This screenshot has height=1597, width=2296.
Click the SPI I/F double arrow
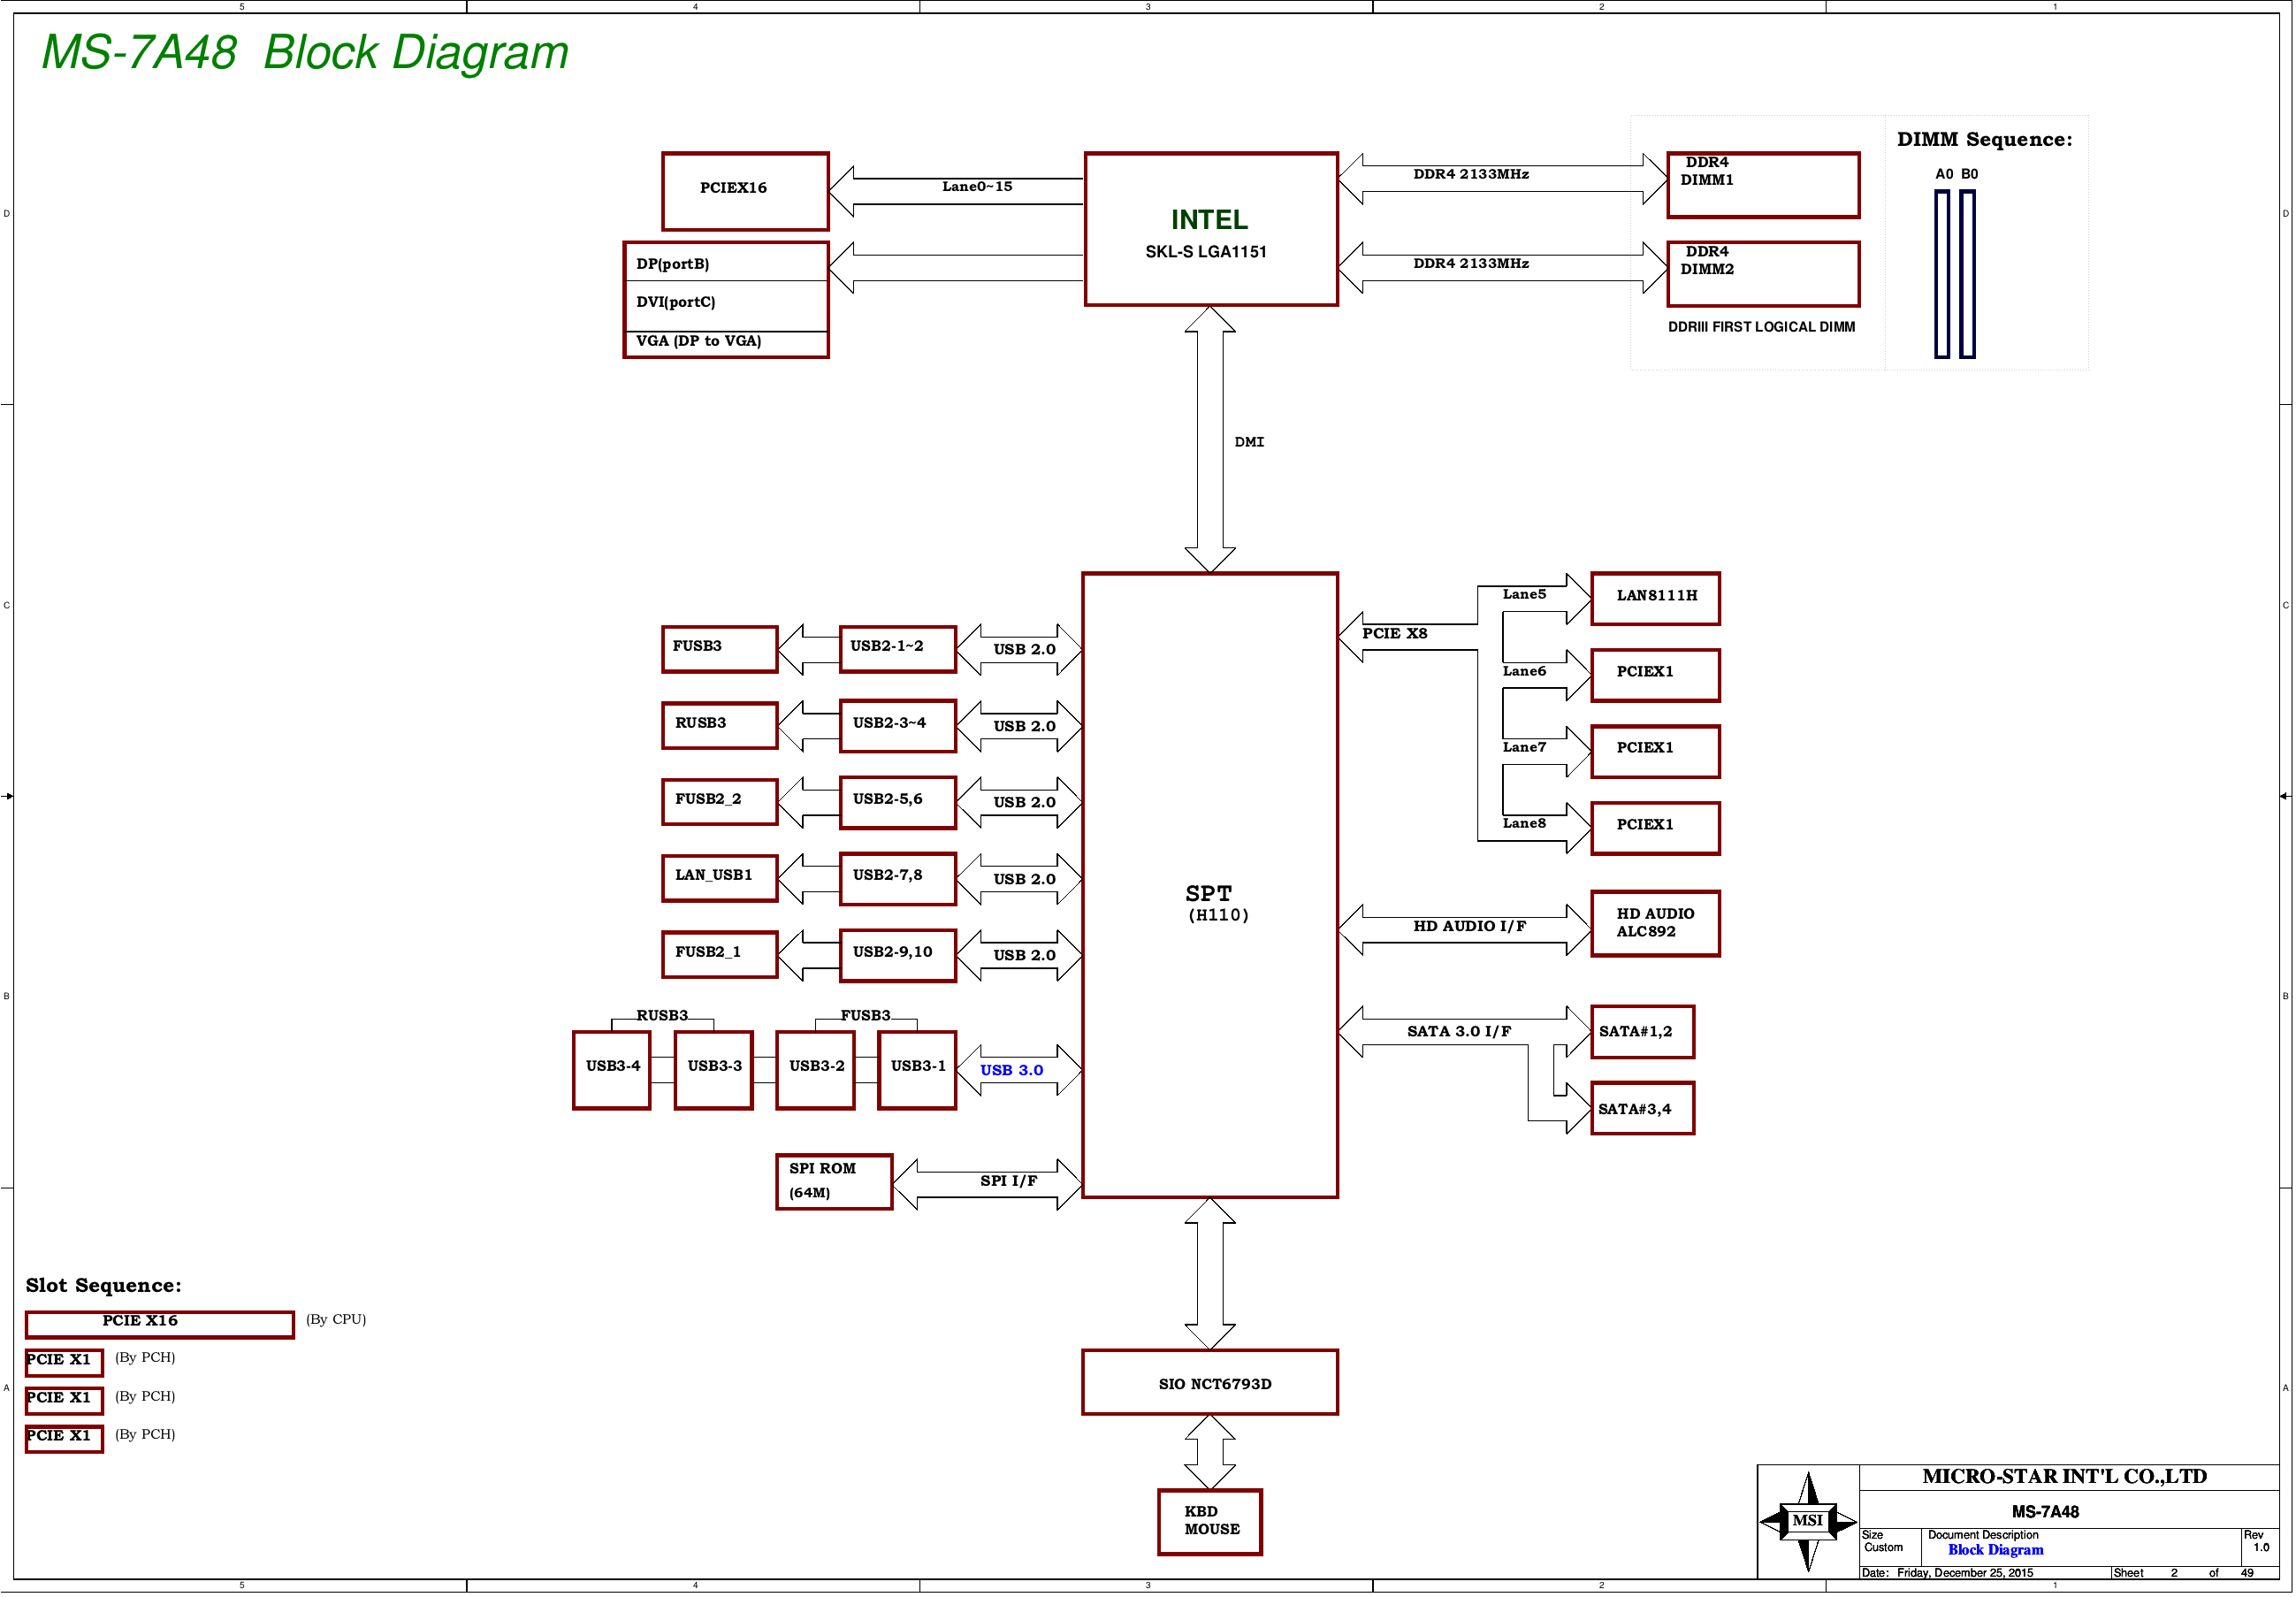click(987, 1183)
